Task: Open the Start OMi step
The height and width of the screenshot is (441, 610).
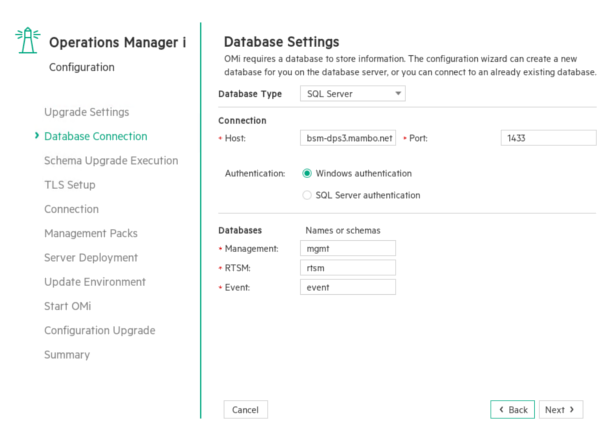Action: coord(67,306)
